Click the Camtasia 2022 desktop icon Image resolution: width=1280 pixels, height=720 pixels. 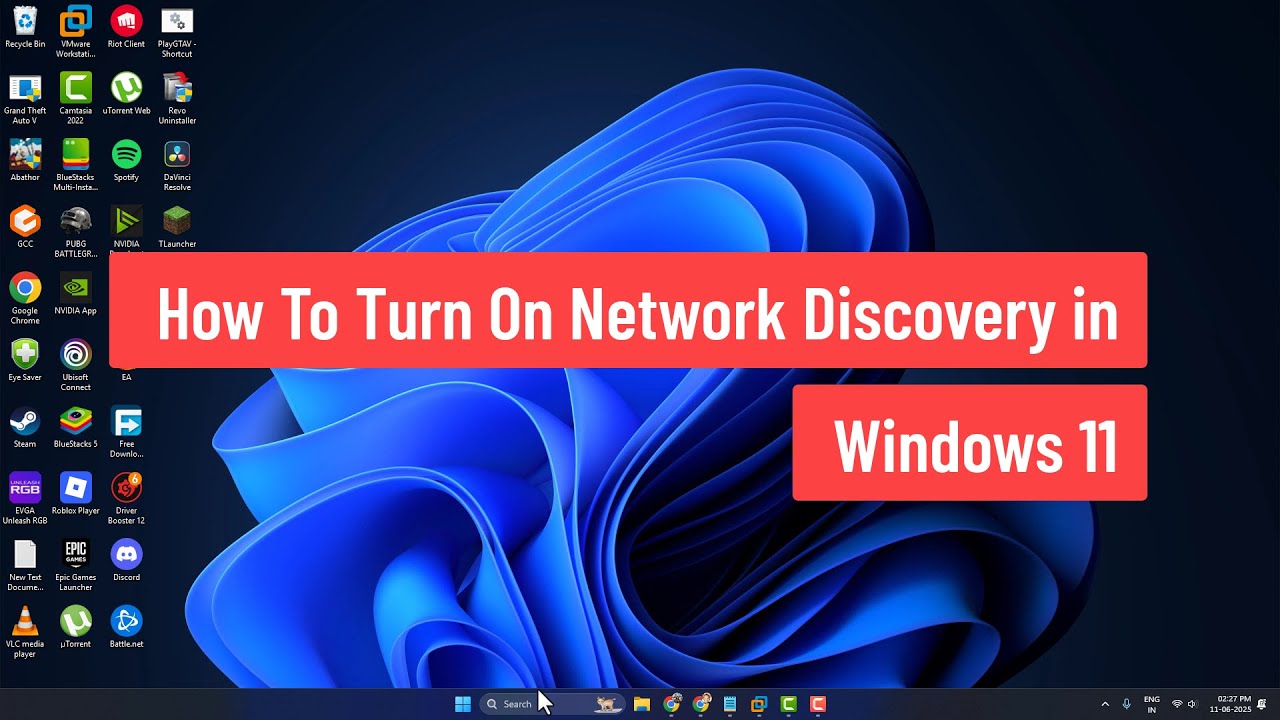click(75, 98)
